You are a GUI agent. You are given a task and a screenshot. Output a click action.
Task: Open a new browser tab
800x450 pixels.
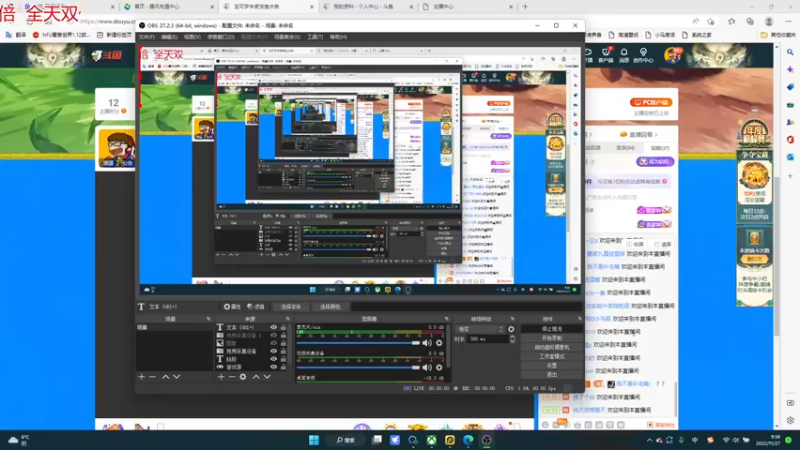coord(525,7)
